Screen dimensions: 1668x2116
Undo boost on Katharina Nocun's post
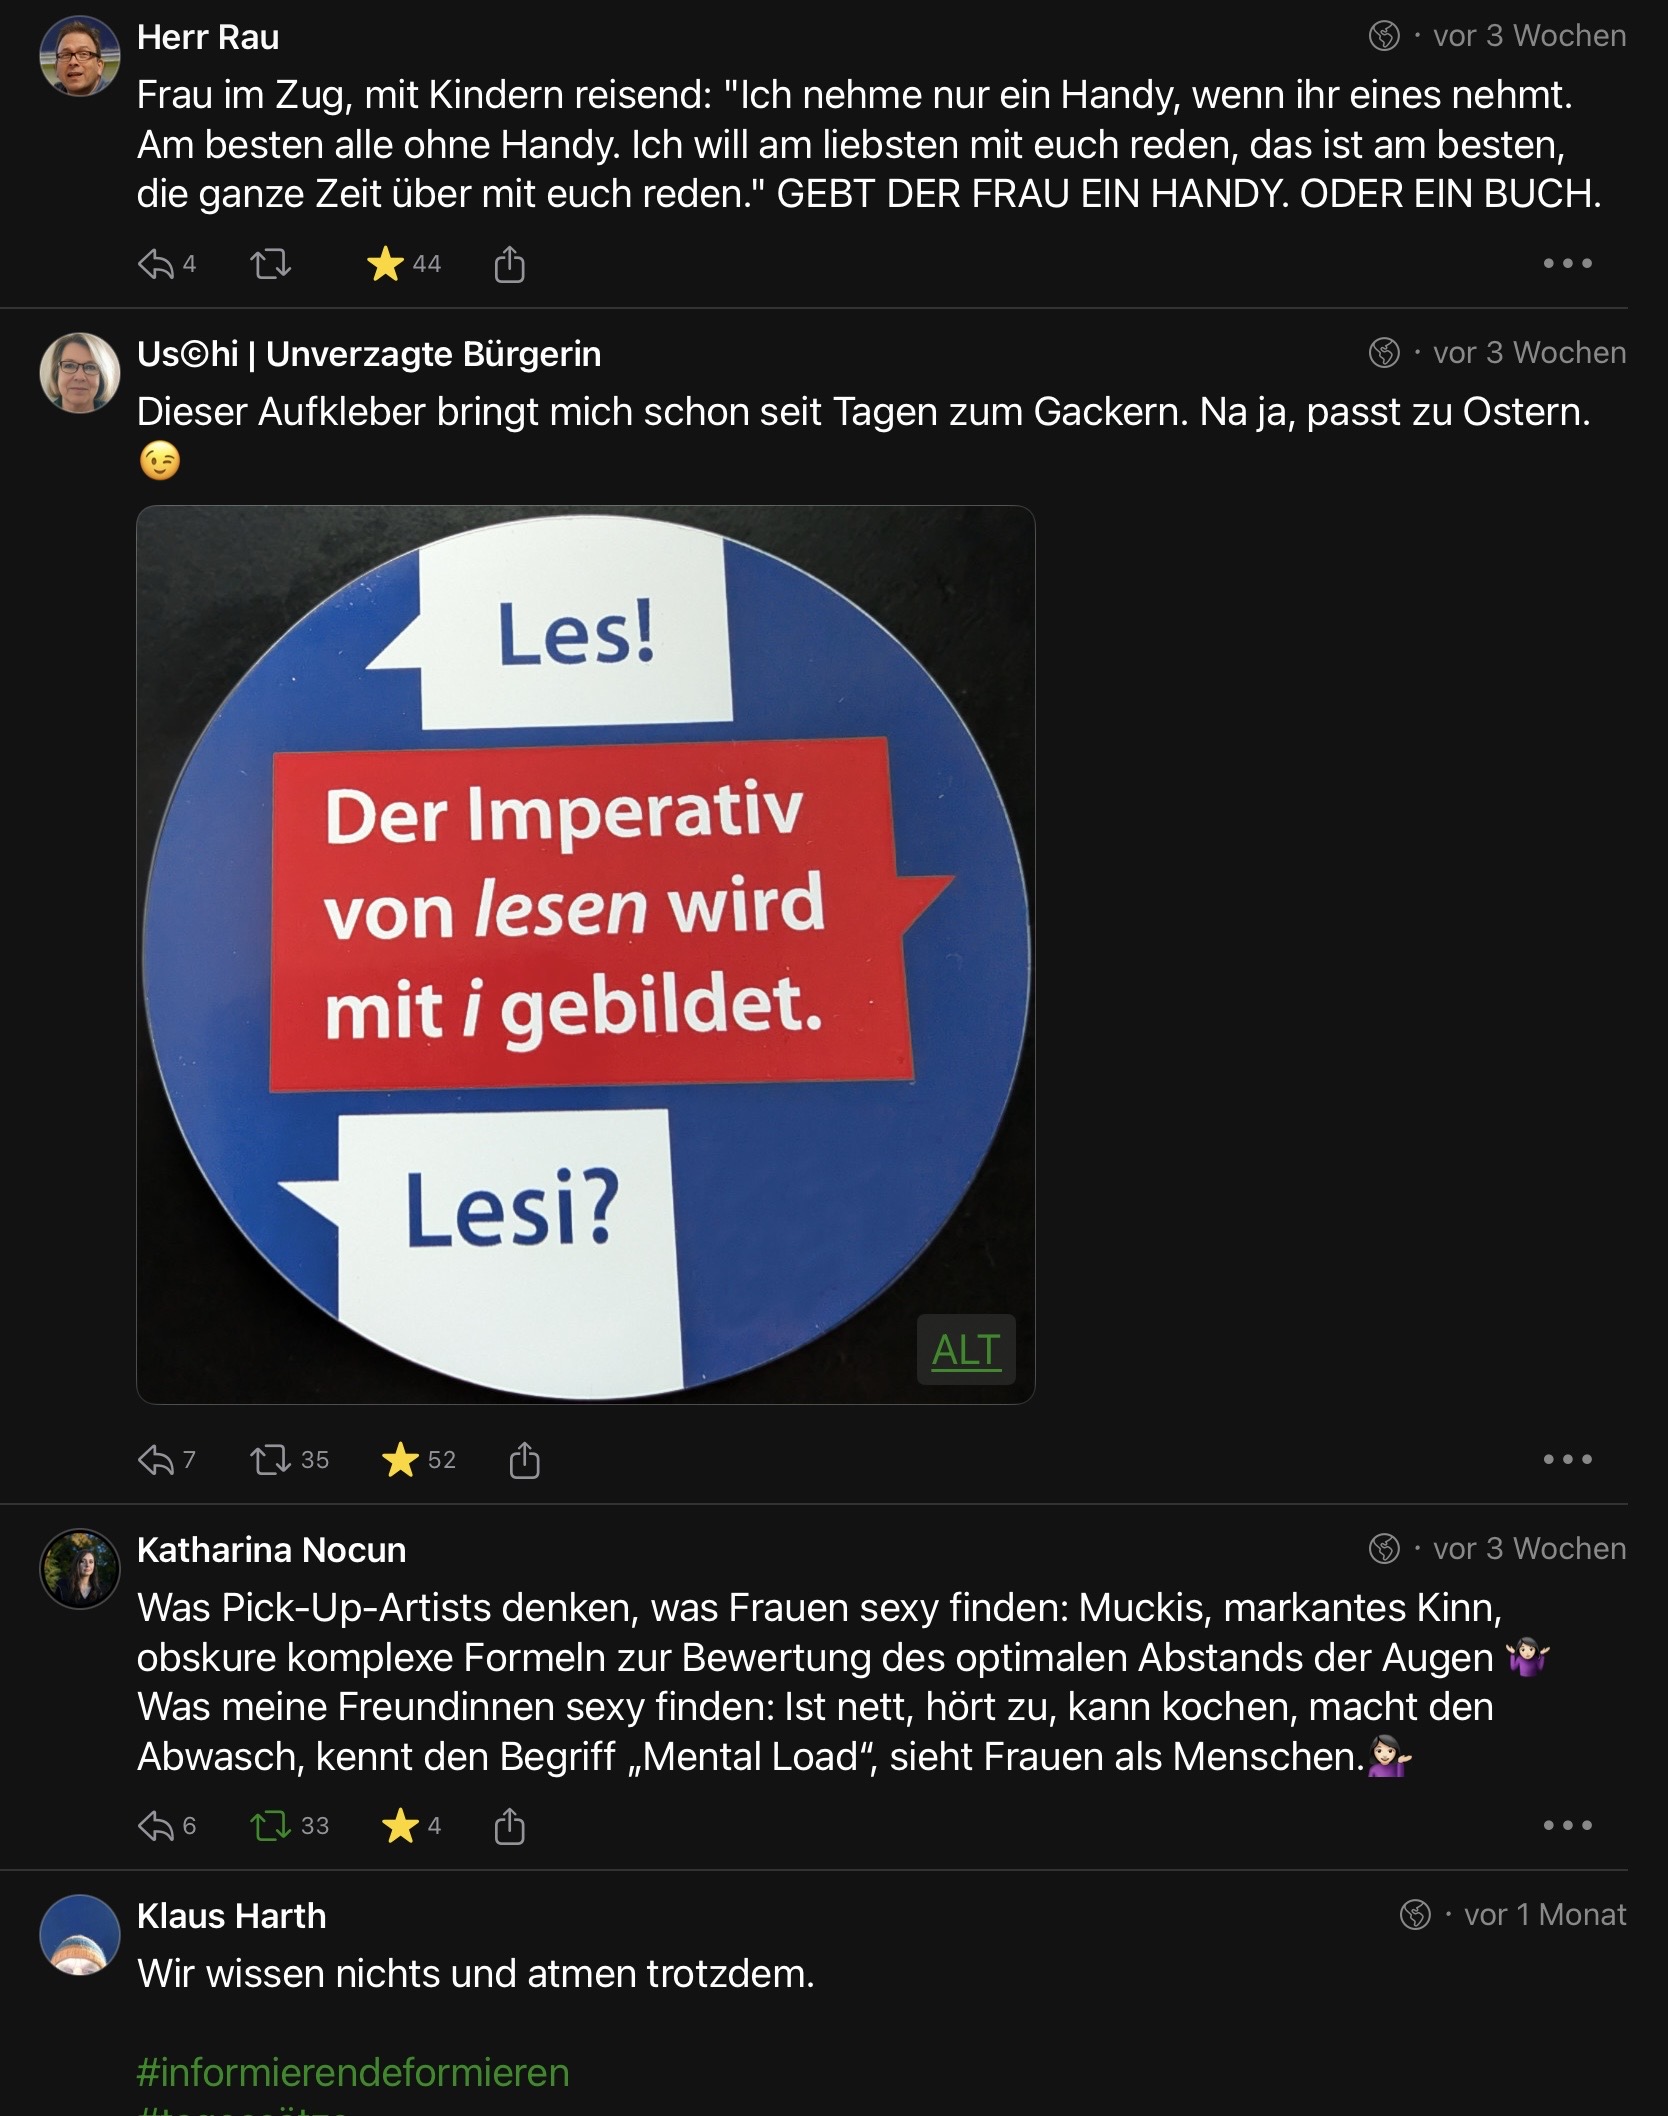click(270, 1827)
